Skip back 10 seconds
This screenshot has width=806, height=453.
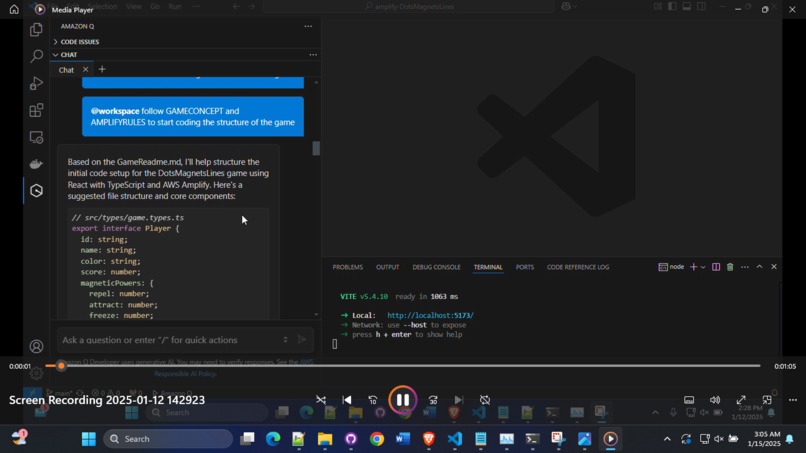coord(373,400)
